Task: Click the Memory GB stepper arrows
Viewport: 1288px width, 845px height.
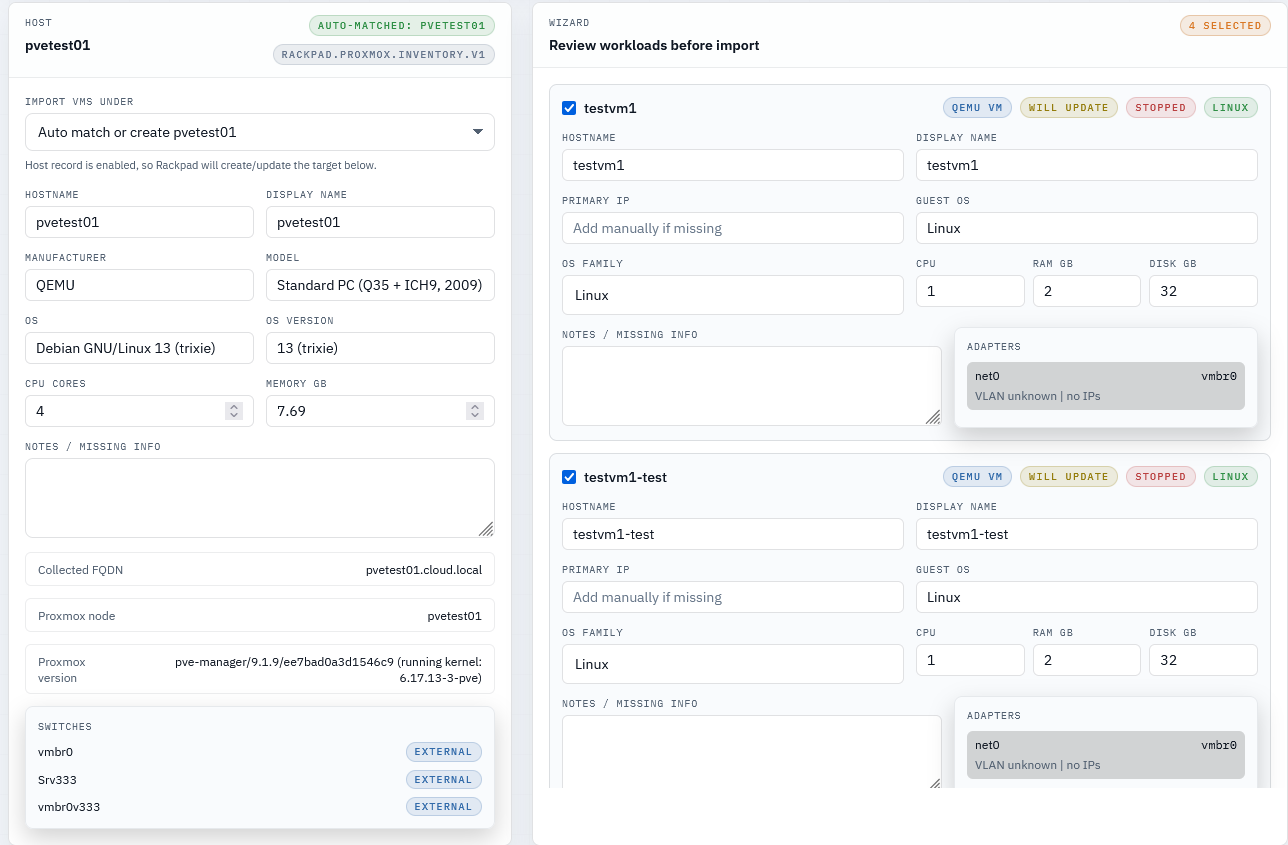Action: point(475,411)
